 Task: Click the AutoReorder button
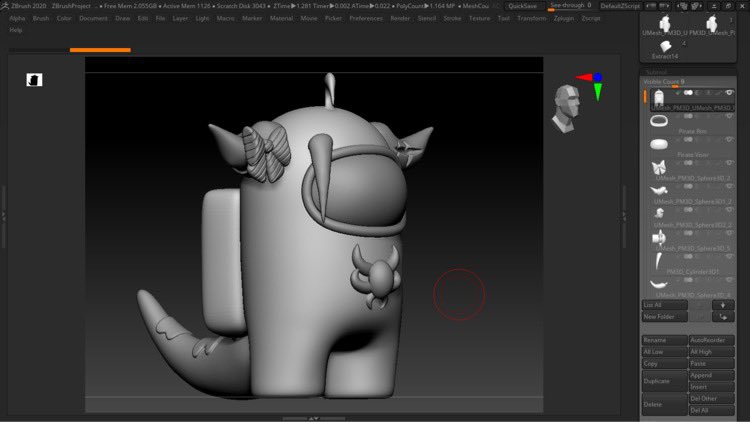(711, 340)
